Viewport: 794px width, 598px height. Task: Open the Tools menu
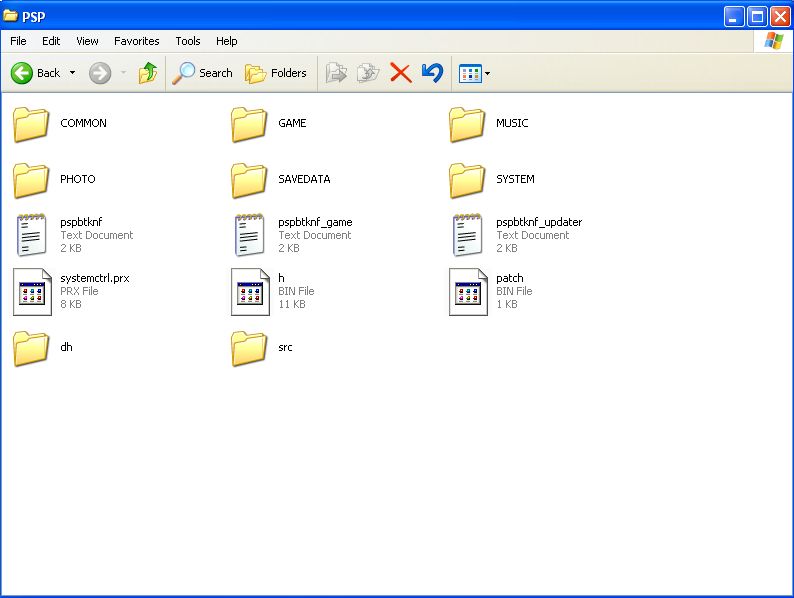[x=188, y=41]
